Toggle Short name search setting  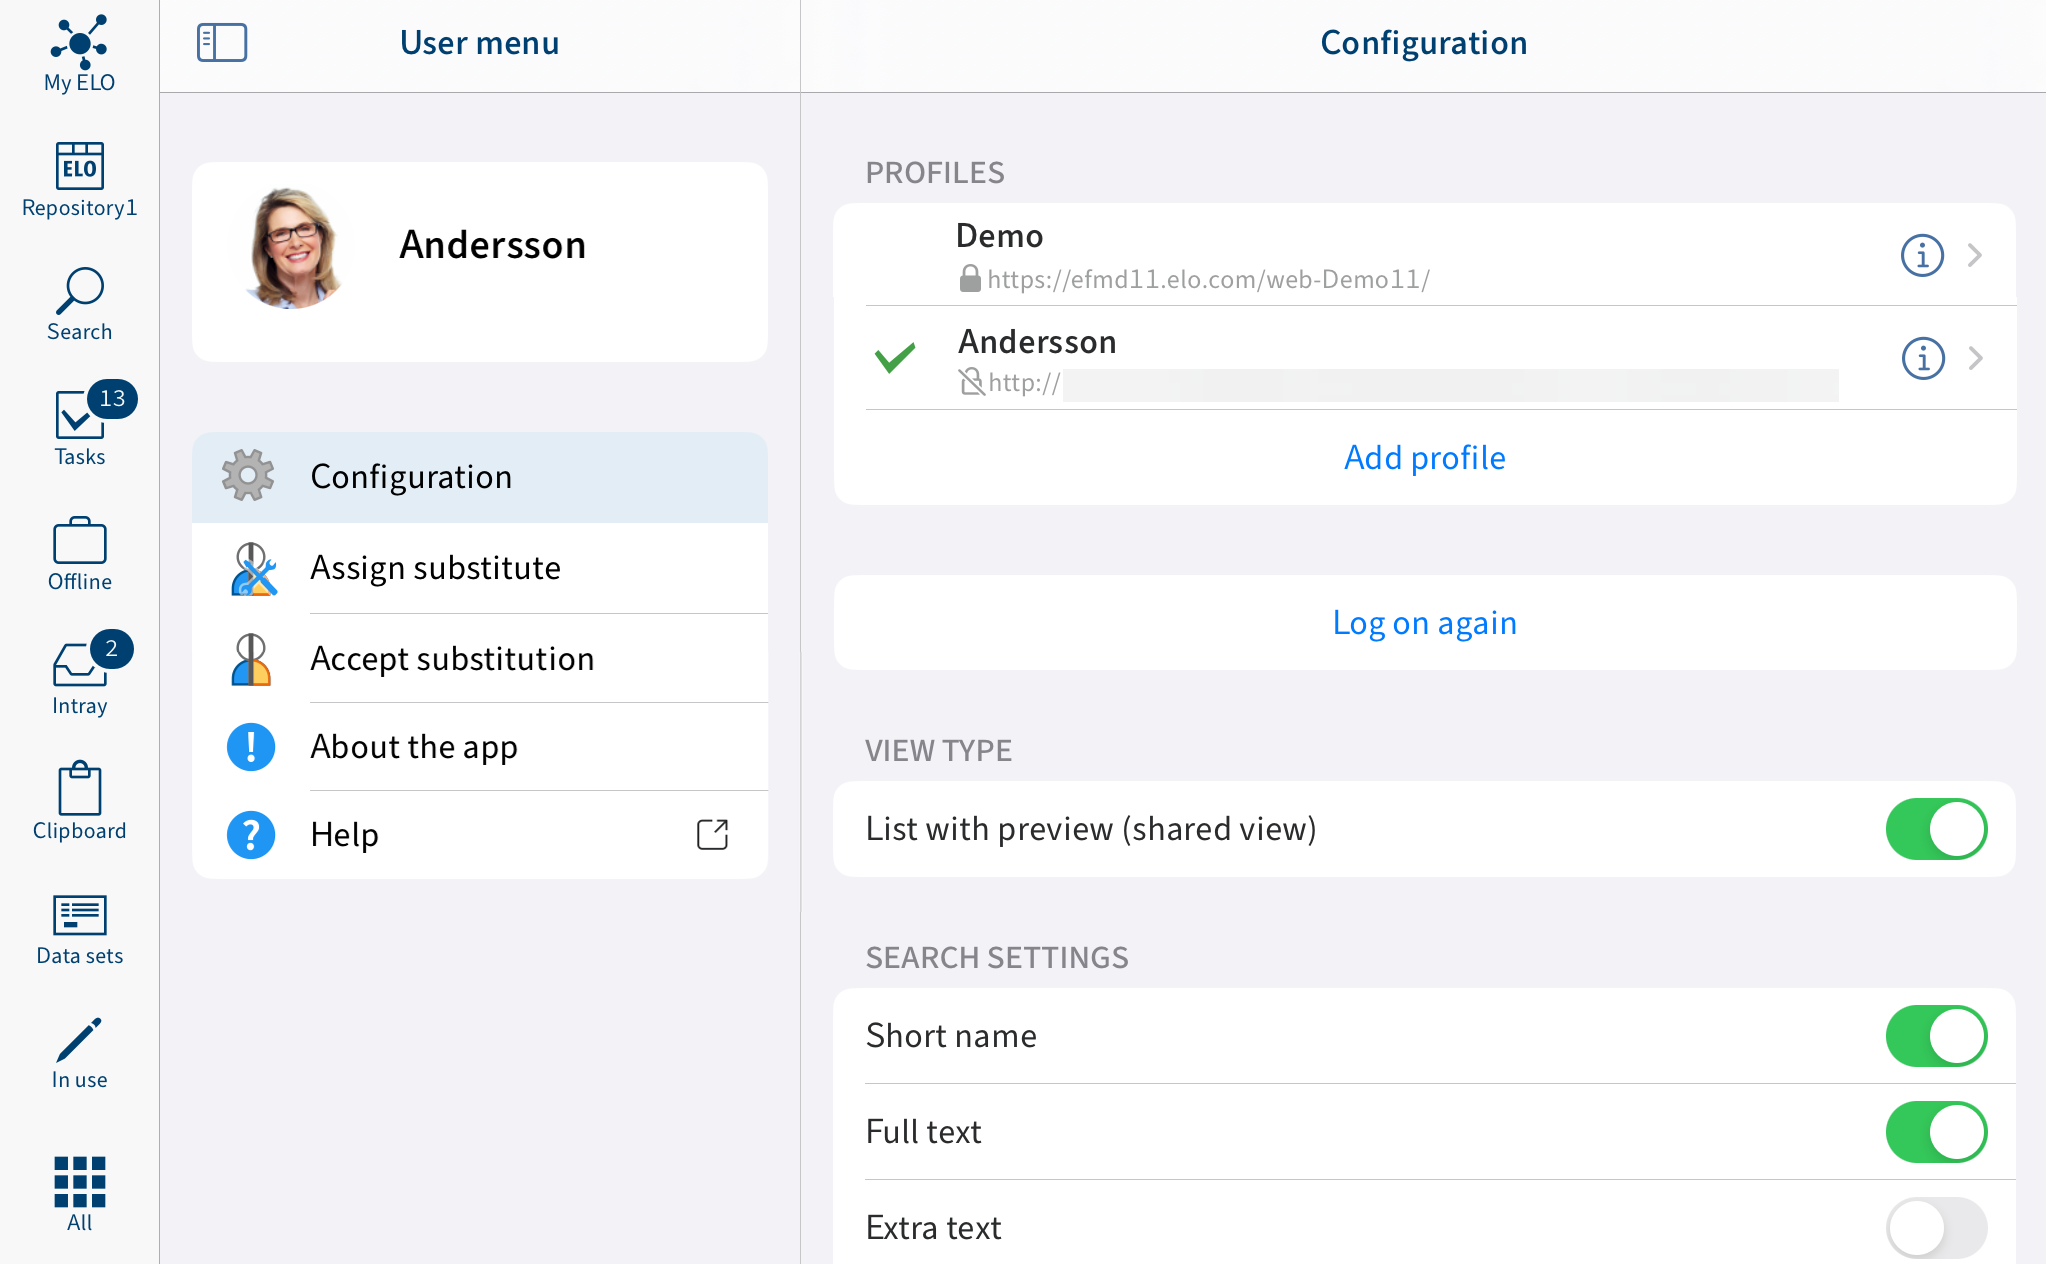coord(1935,1036)
